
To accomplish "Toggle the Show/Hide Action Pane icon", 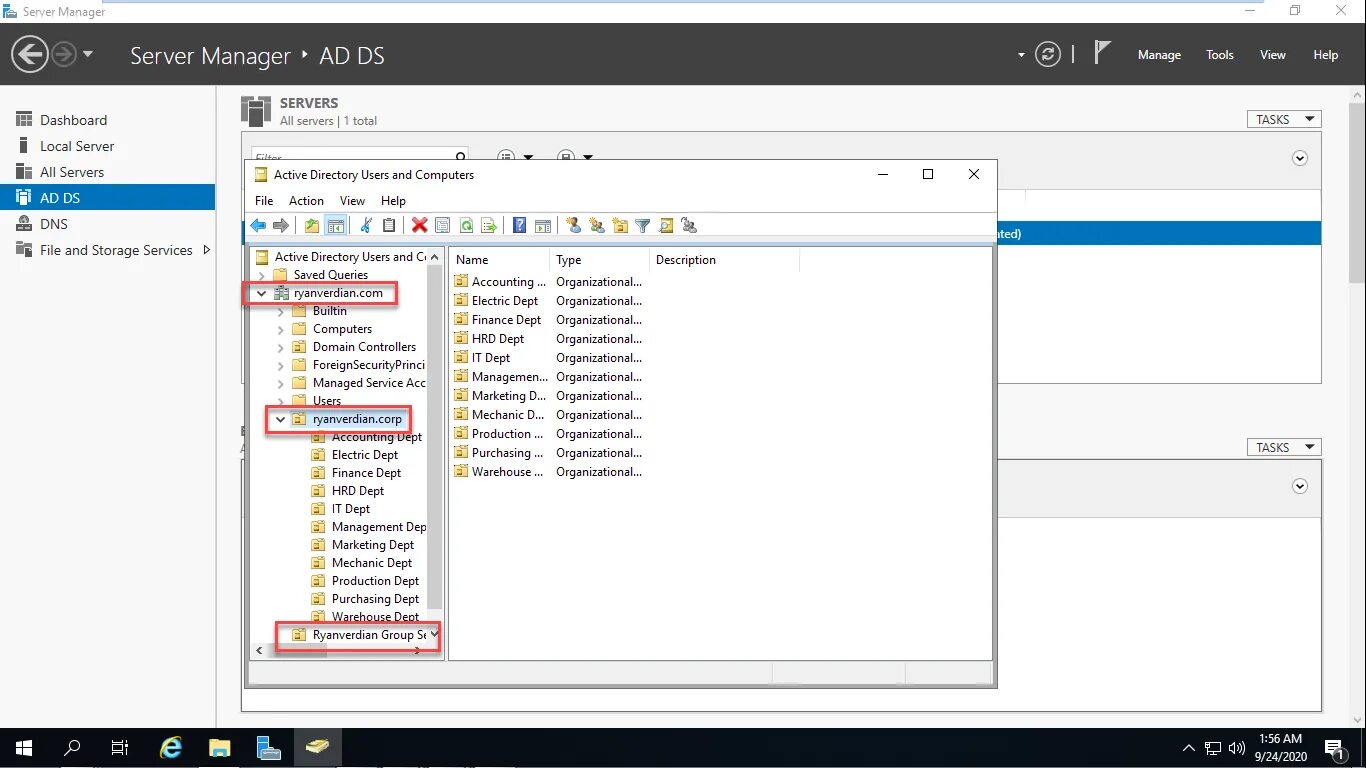I will (543, 226).
